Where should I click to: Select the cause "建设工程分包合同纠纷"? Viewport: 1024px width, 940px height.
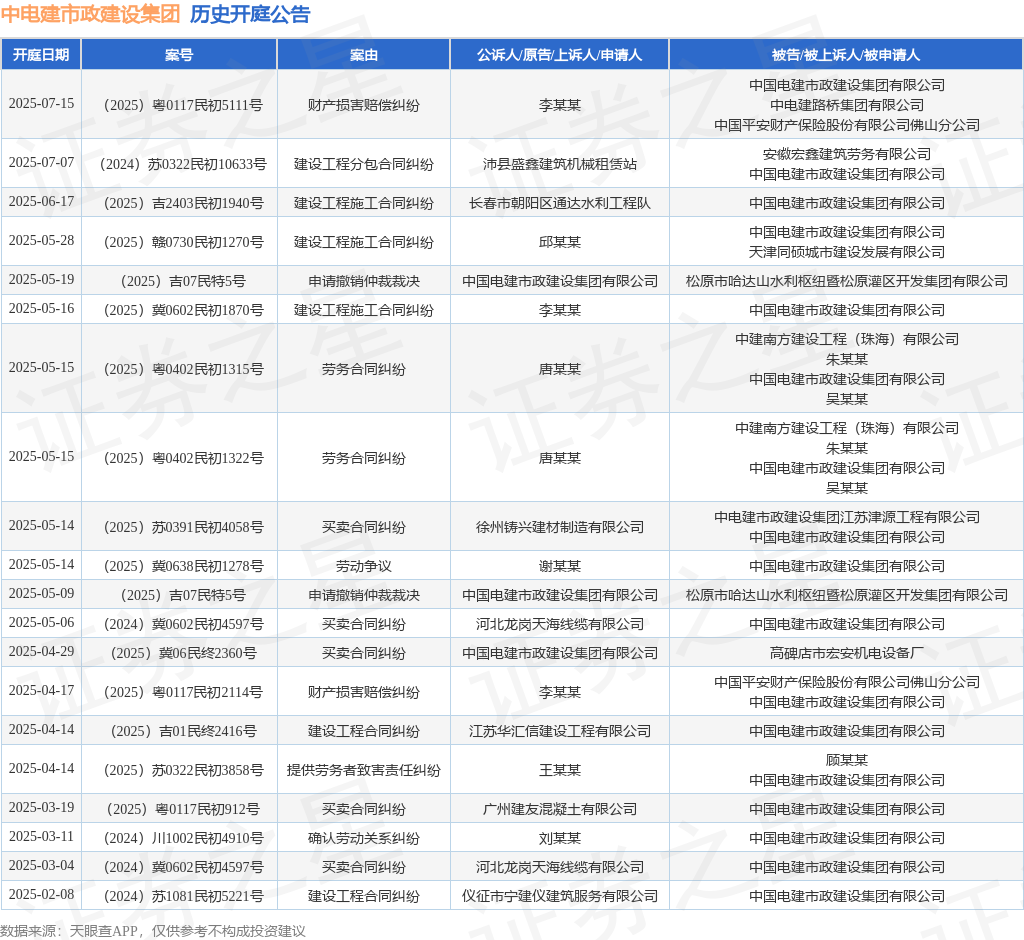pos(364,165)
